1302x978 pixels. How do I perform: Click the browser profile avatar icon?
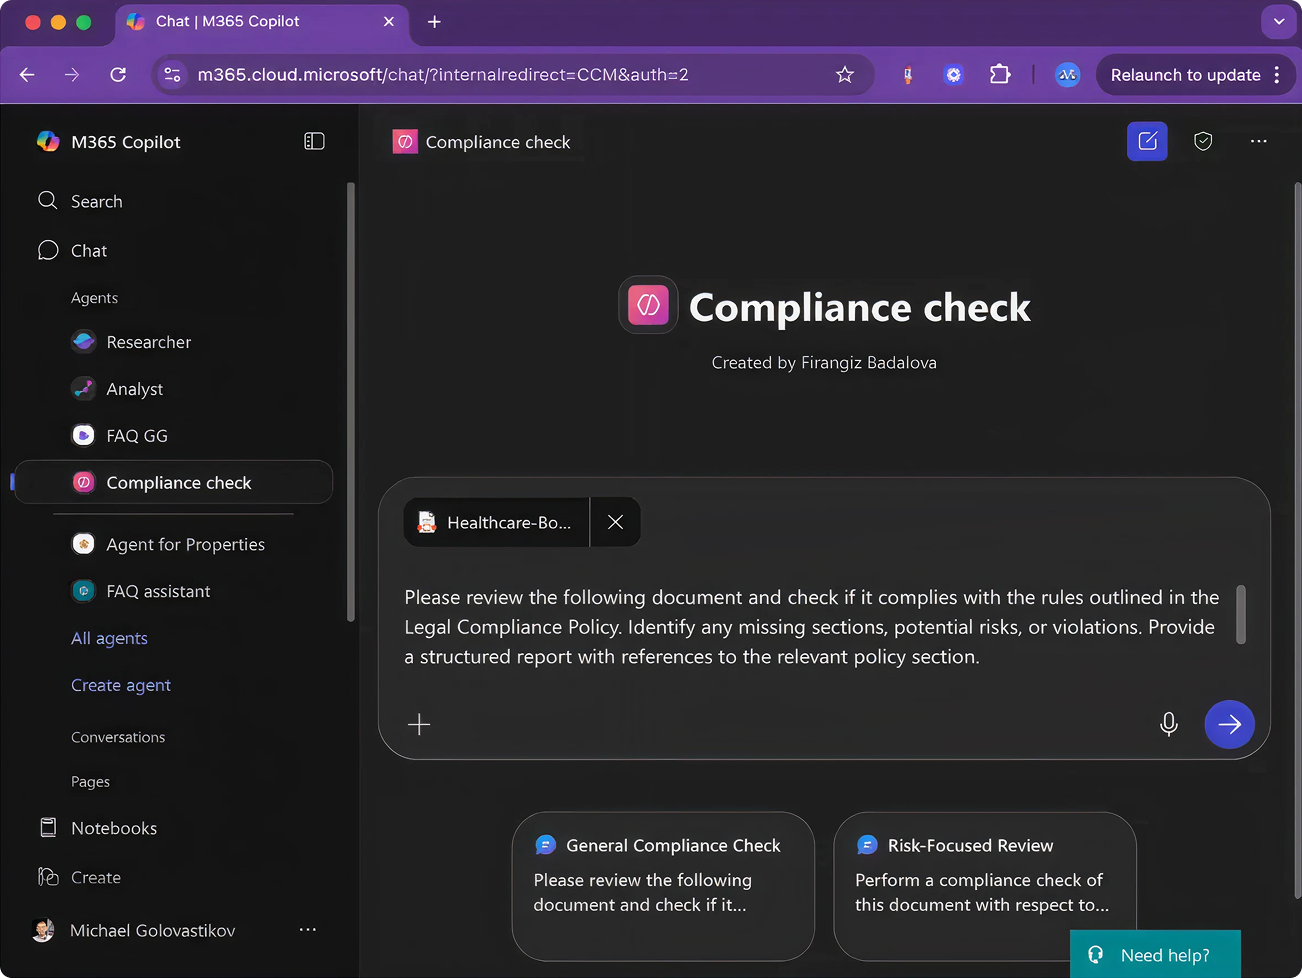1067,74
